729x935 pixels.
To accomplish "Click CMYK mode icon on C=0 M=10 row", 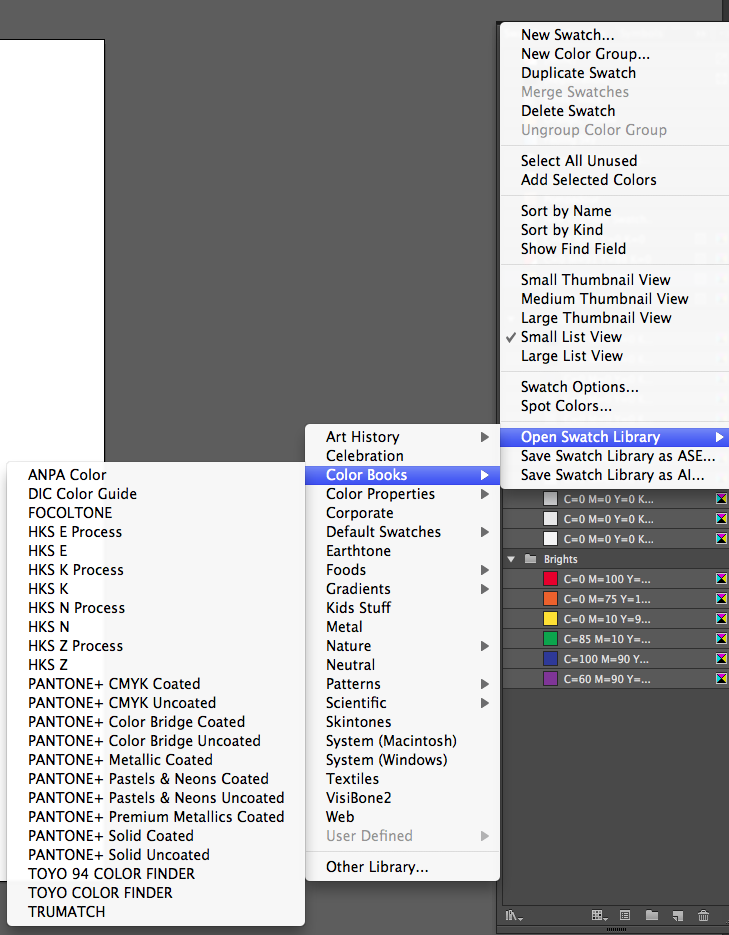I will tap(721, 618).
